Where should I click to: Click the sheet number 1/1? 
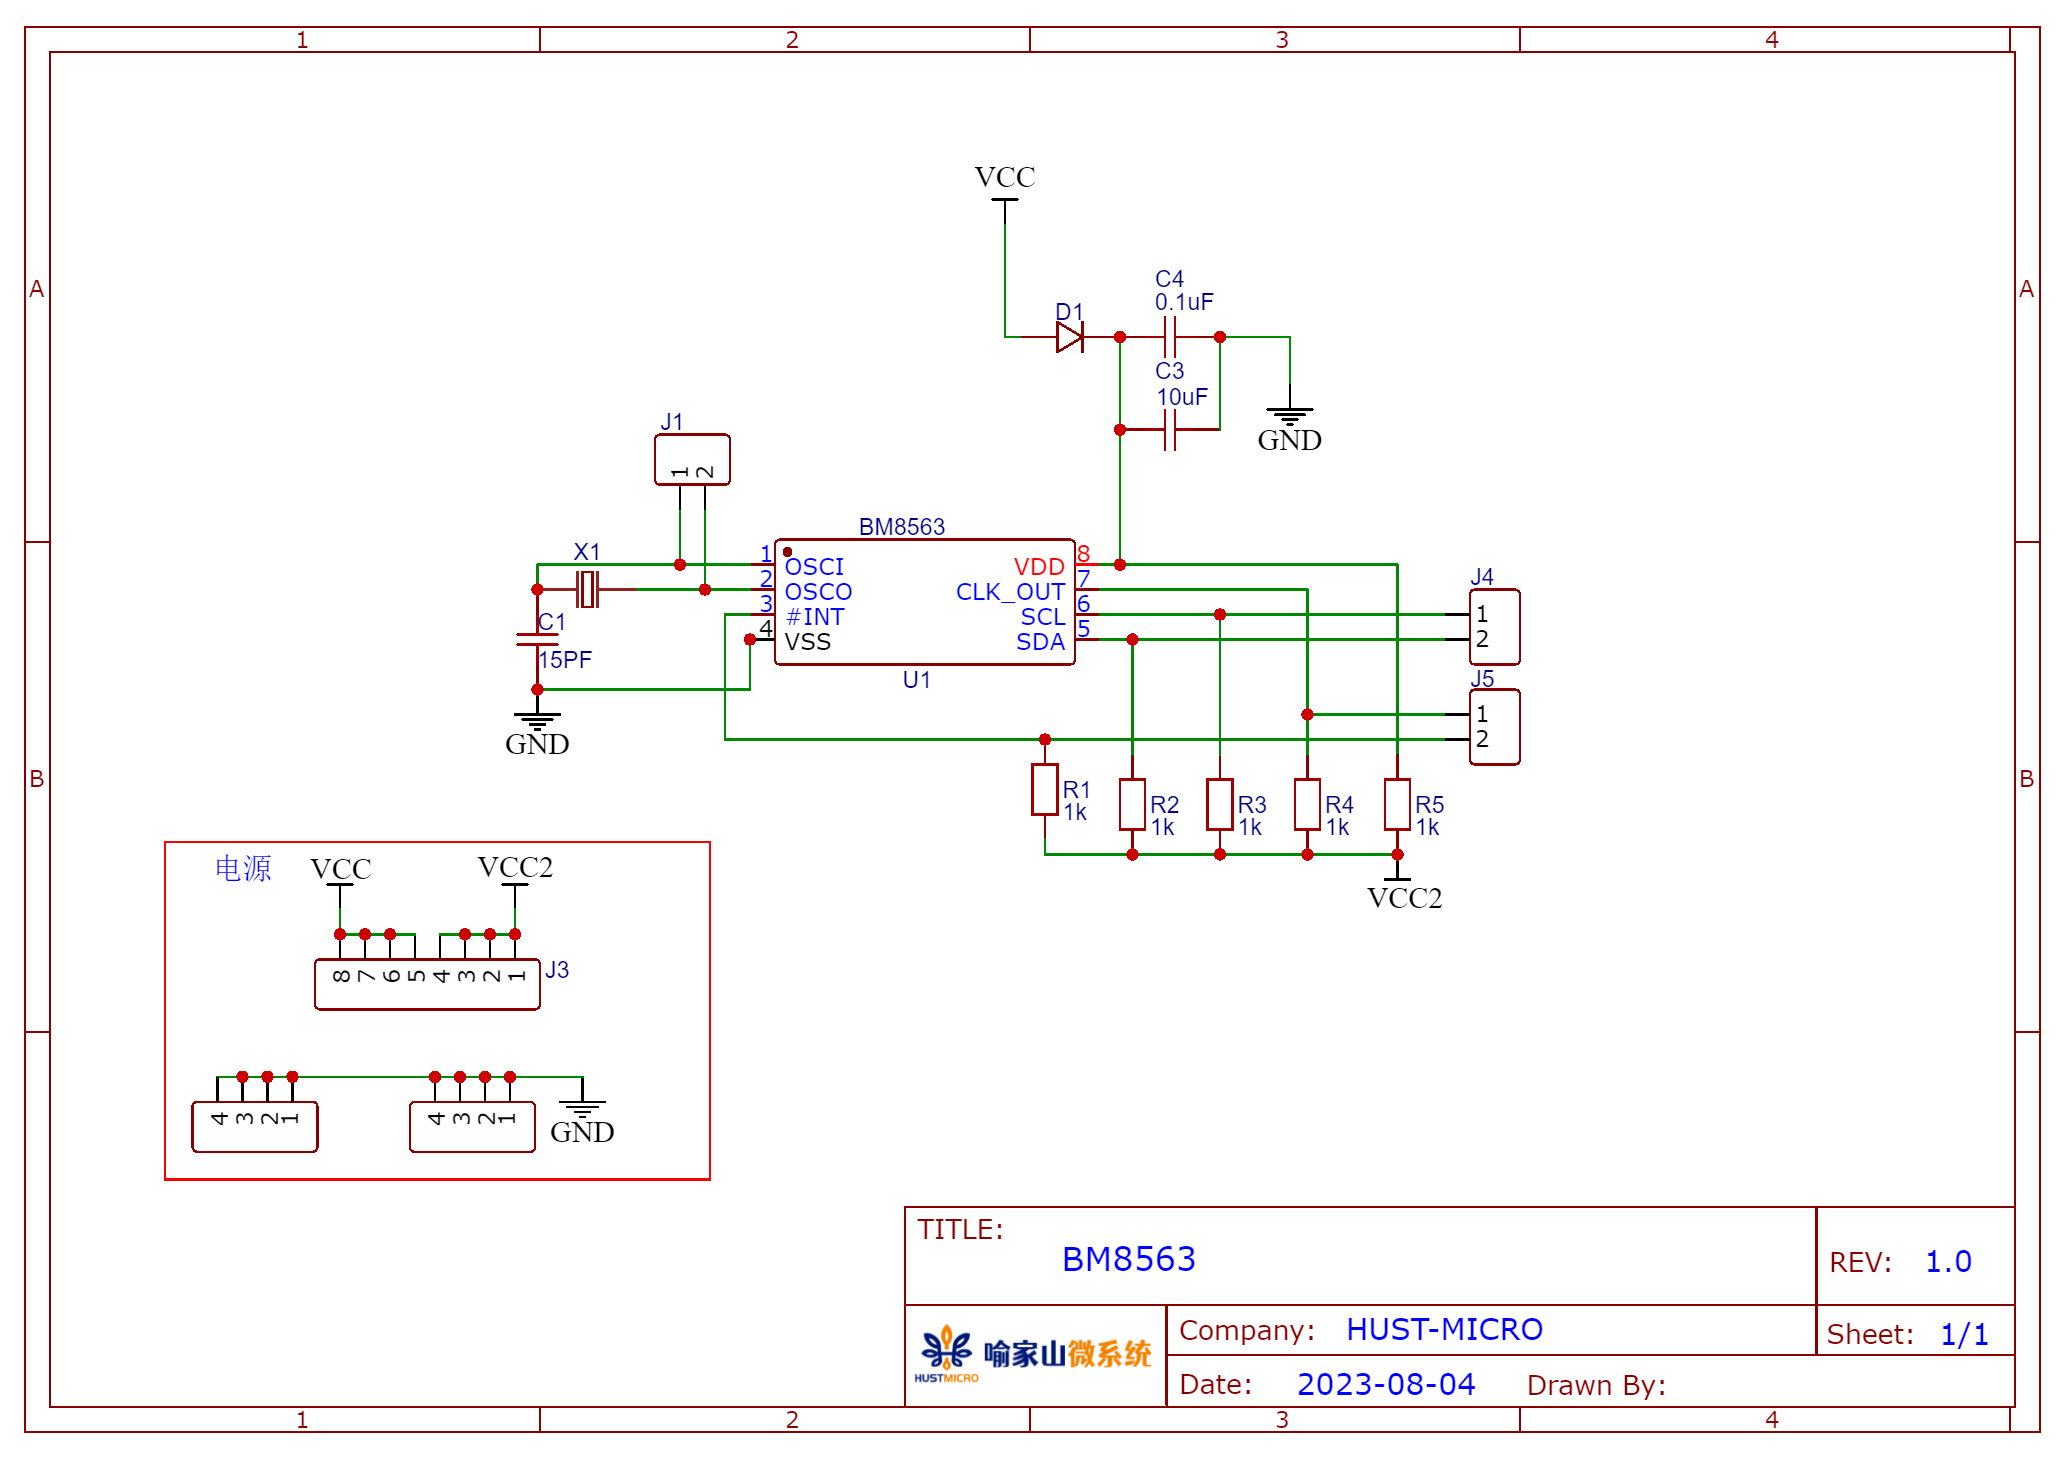pos(1964,1334)
